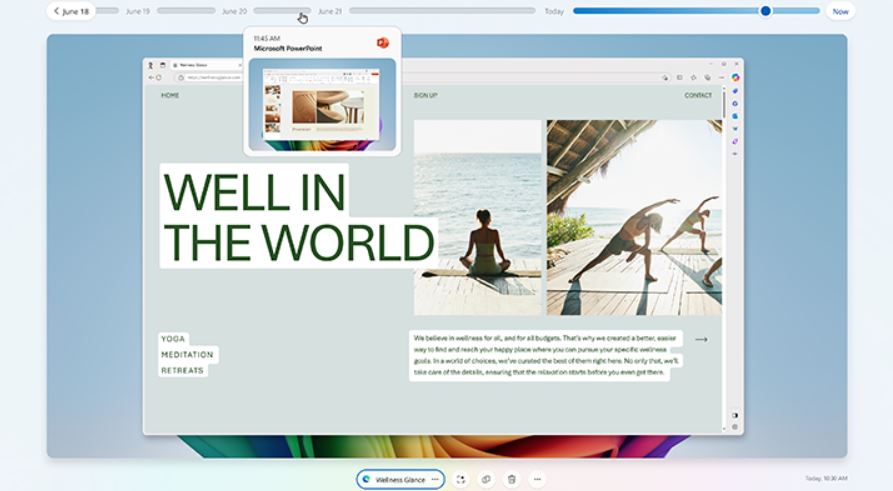The width and height of the screenshot is (893, 491).
Task: Click the browser back arrow icon
Action: [151, 77]
